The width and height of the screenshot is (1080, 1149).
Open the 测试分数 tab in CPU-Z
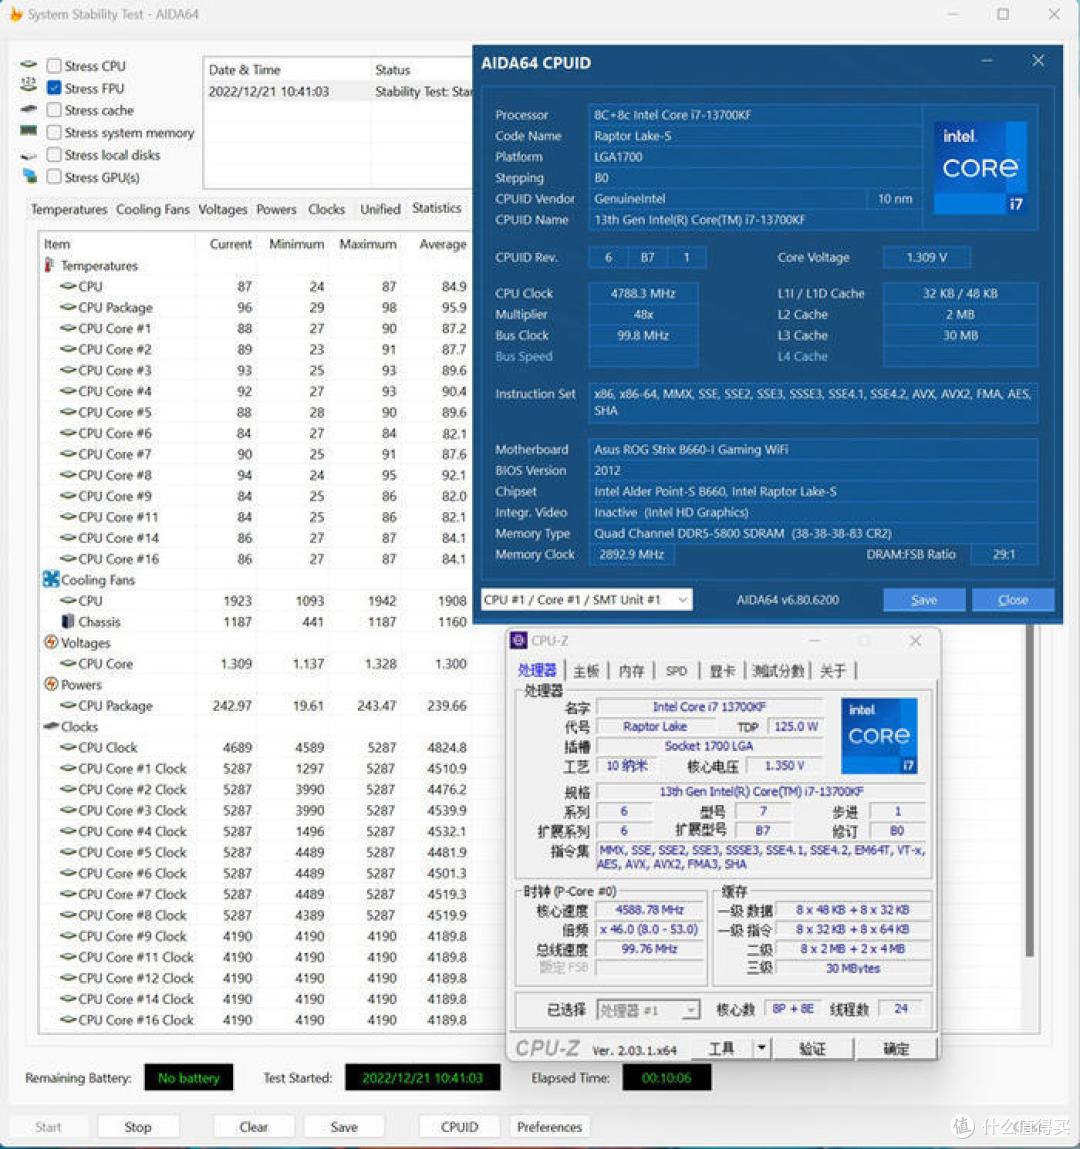(x=778, y=670)
